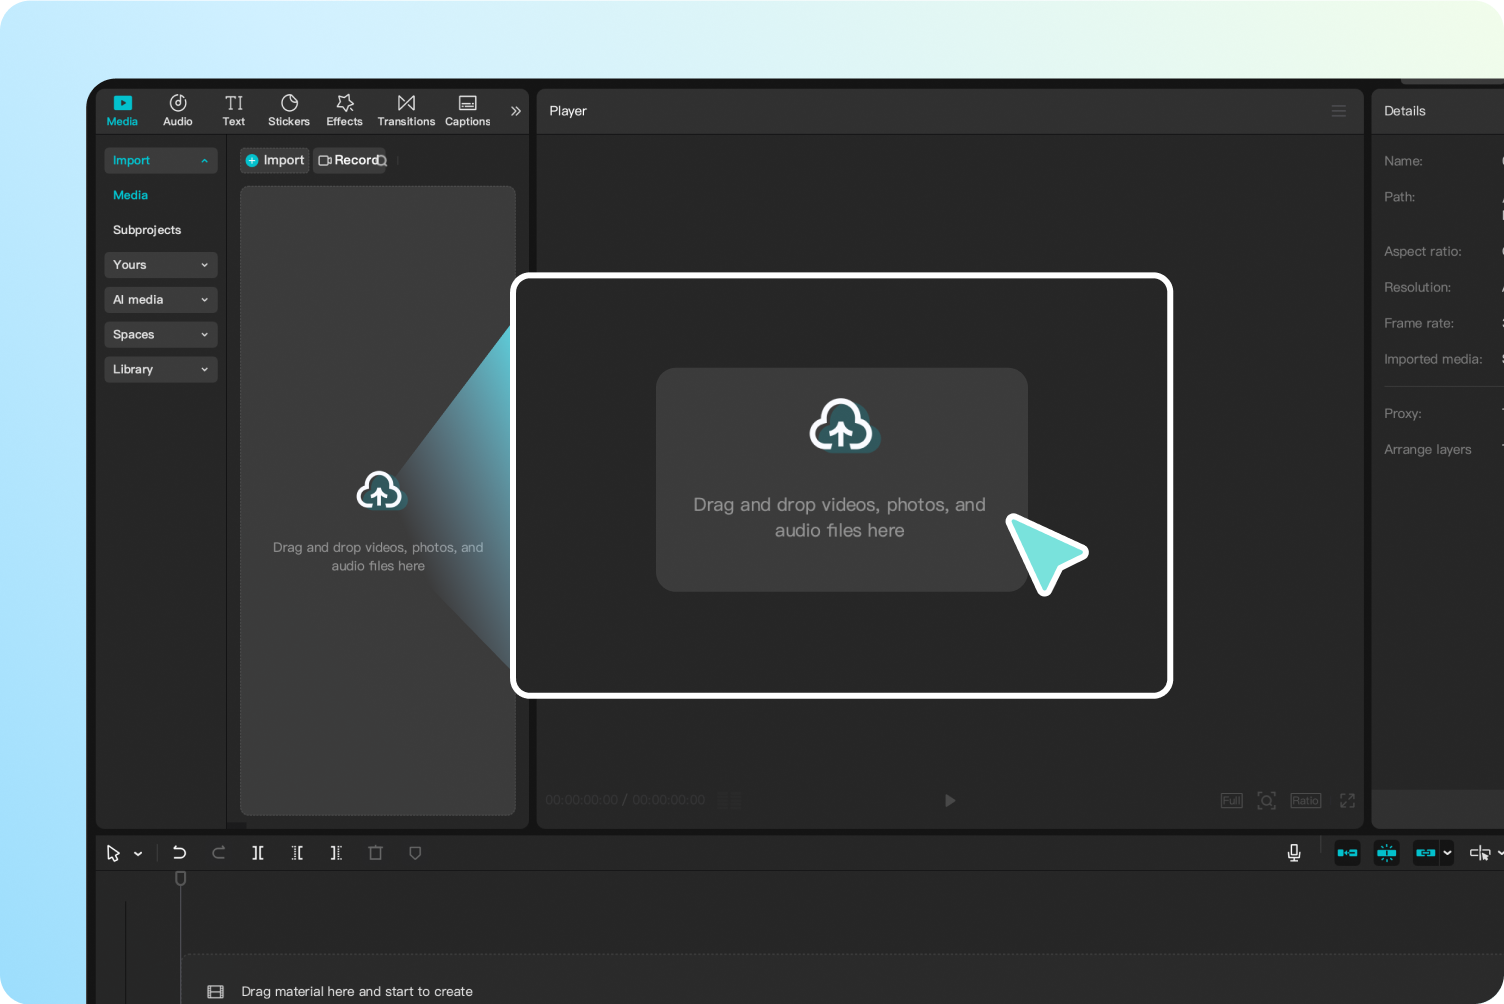The width and height of the screenshot is (1504, 1004).
Task: Click the cloud upload icon in the media bin
Action: [379, 492]
